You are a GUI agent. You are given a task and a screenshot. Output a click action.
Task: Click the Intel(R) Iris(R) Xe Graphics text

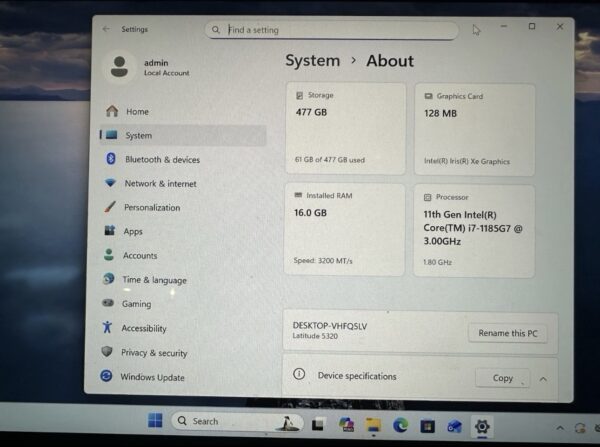click(x=467, y=161)
